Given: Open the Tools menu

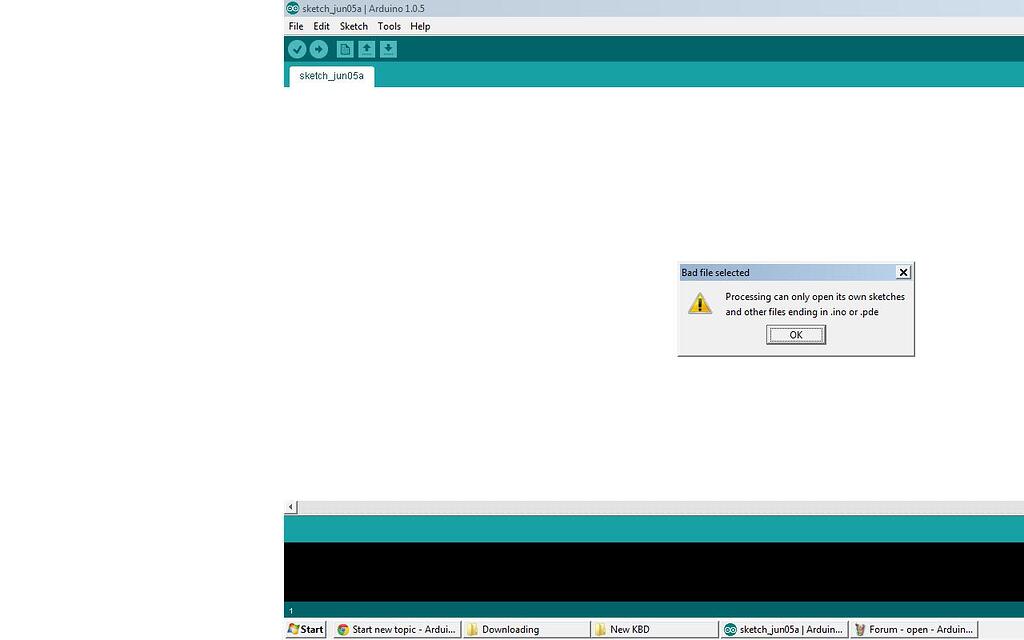Looking at the screenshot, I should [389, 26].
